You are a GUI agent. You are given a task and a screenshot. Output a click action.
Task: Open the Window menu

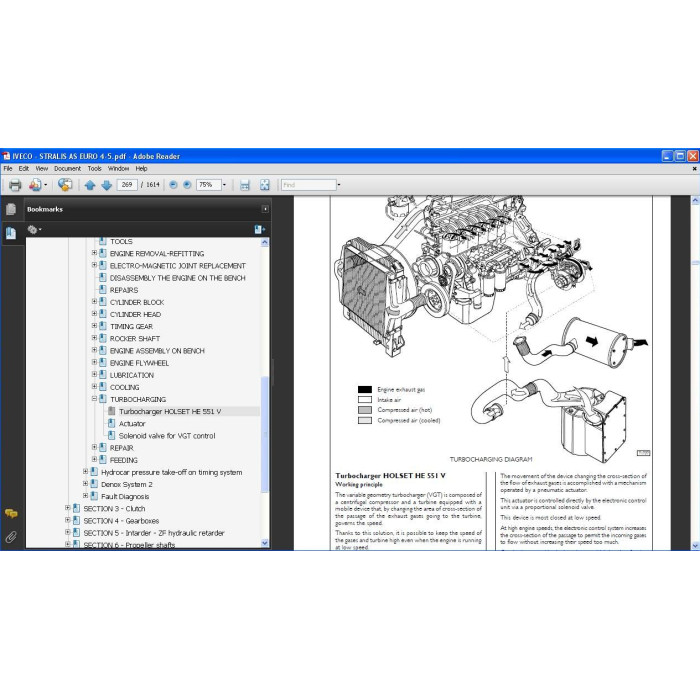pyautogui.click(x=118, y=169)
